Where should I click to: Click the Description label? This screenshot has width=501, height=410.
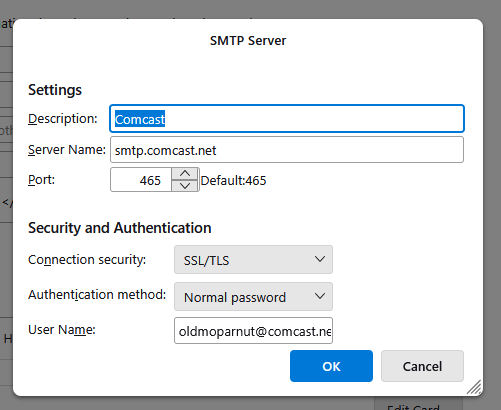(x=63, y=119)
